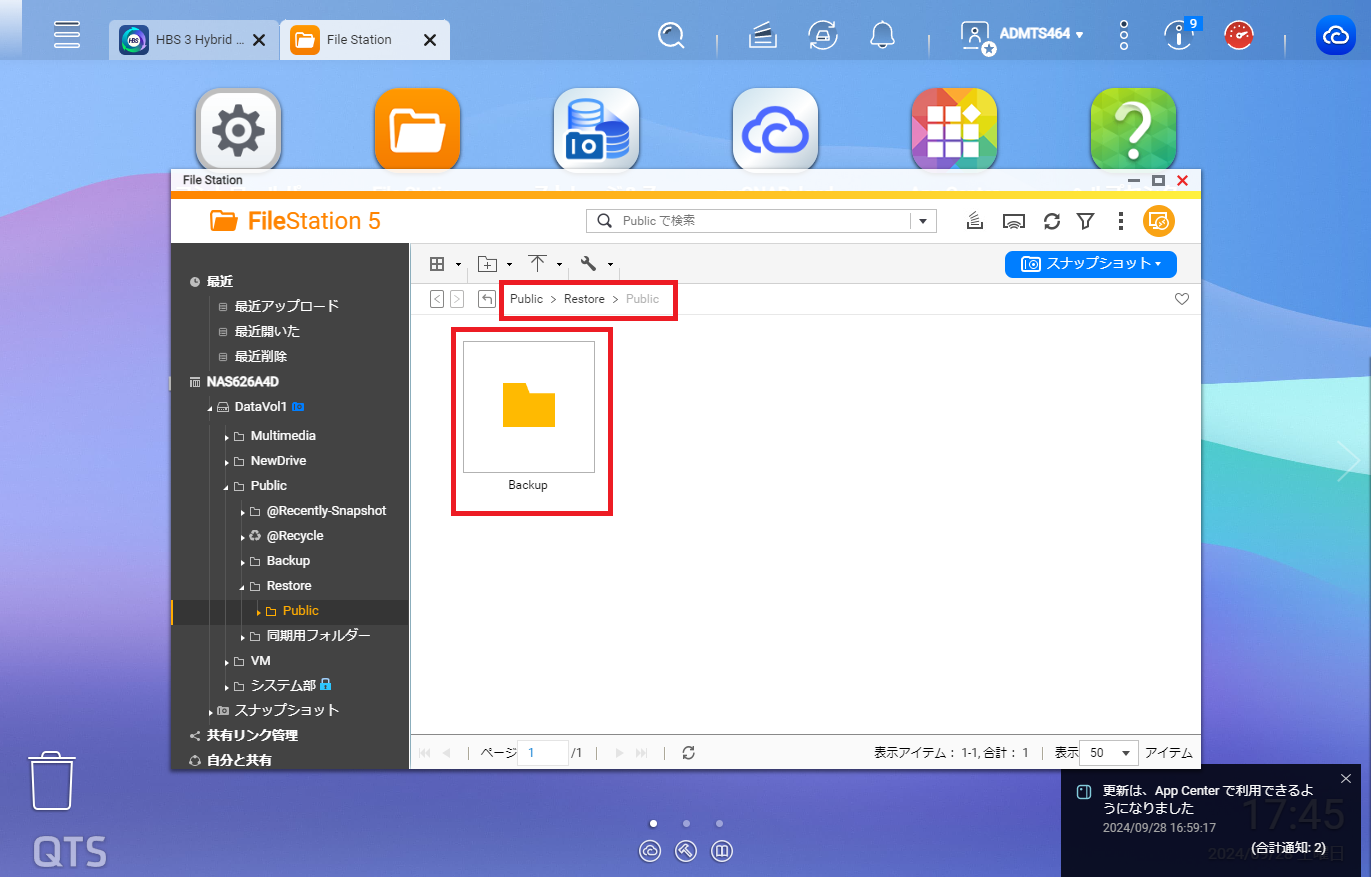1371x877 pixels.
Task: Open the myQNAPcloud desktop icon
Action: 775,130
